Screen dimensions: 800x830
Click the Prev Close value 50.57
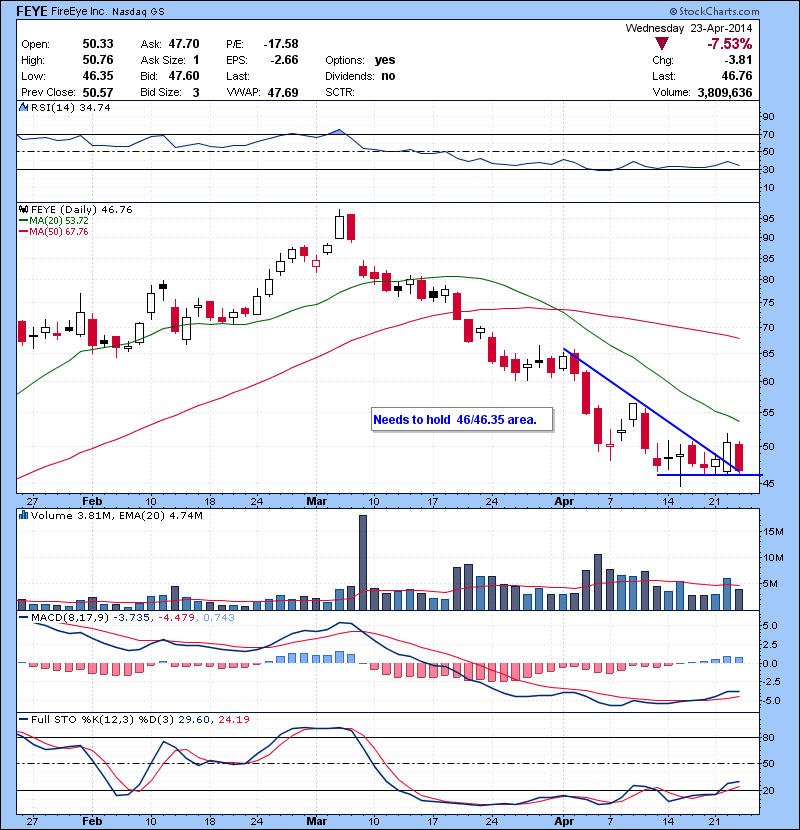click(x=98, y=93)
